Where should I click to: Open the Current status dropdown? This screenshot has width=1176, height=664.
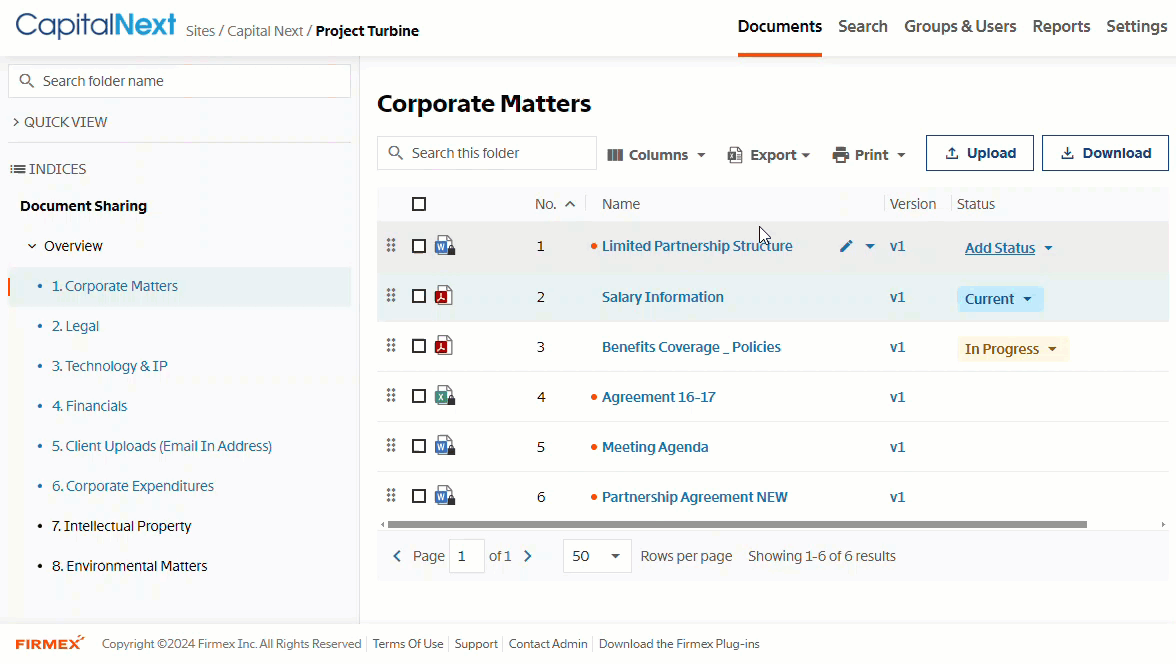pos(1000,299)
